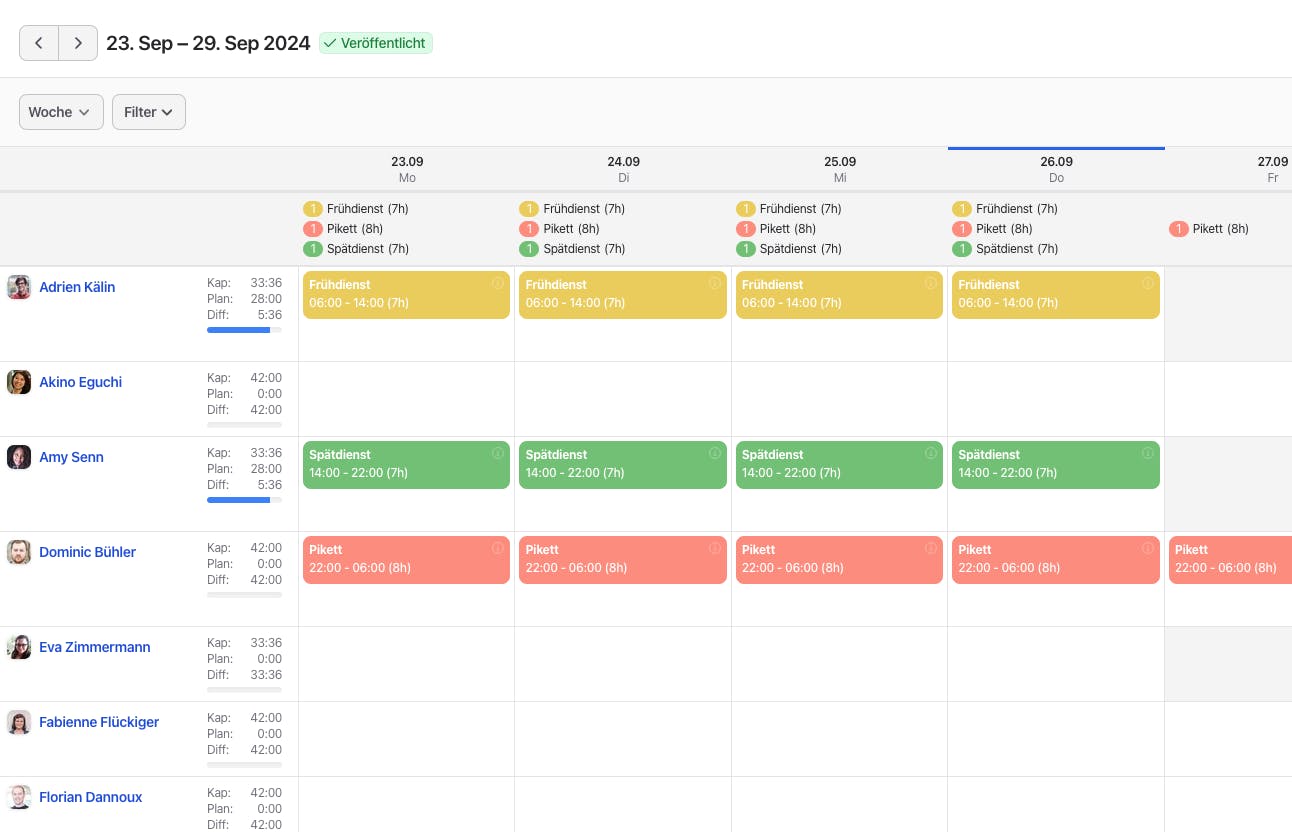Select the 26.09 Do column header

[1056, 169]
